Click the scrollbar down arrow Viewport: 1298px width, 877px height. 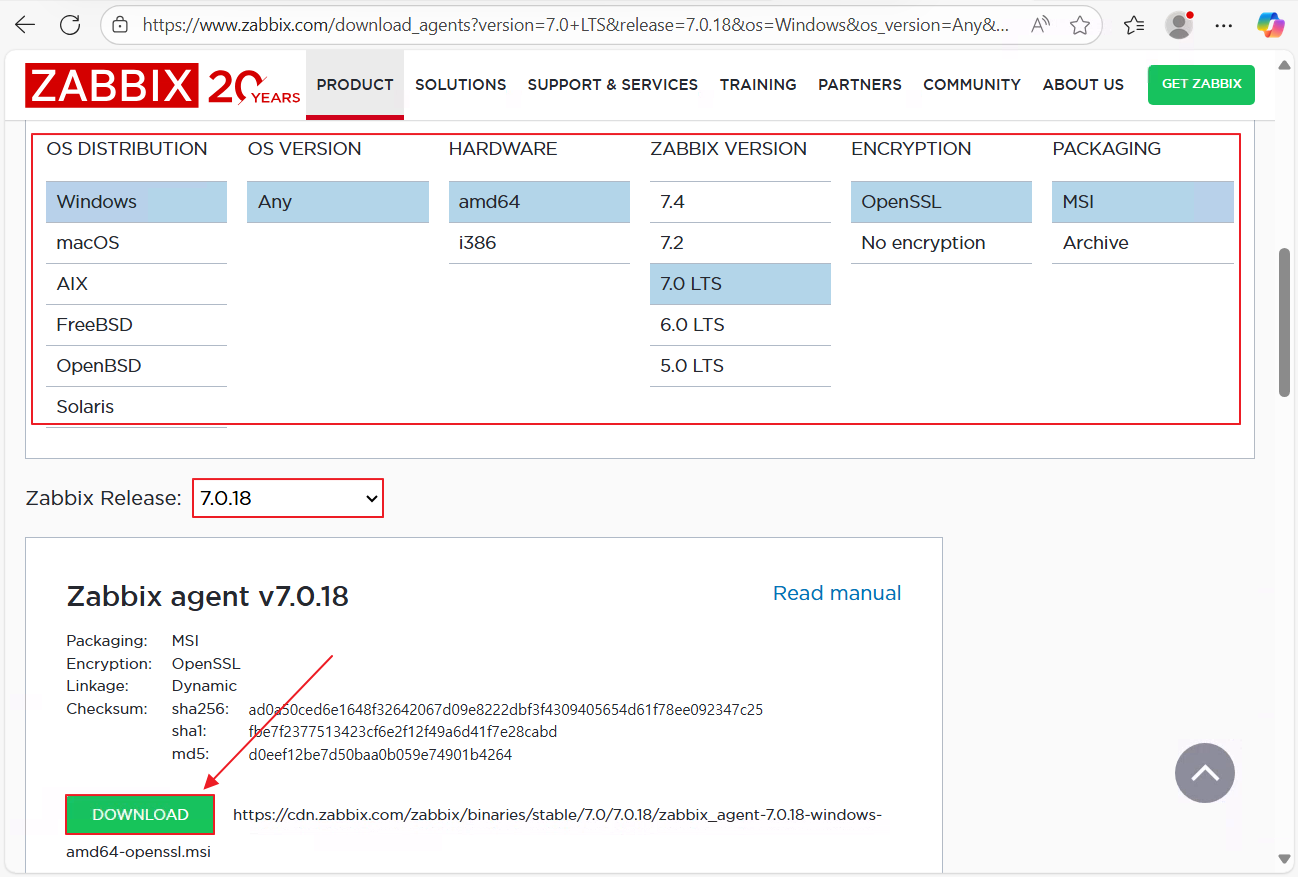click(1286, 858)
